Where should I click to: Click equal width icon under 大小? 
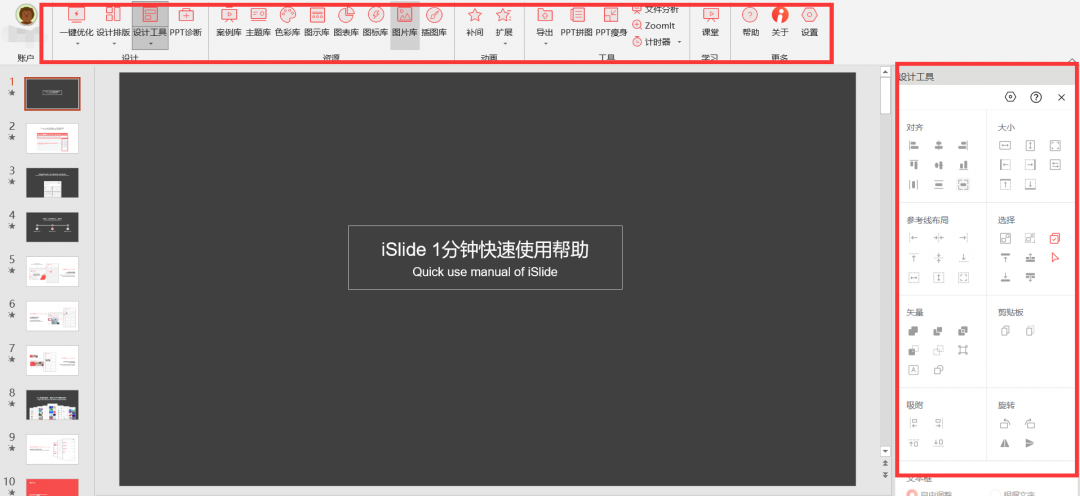pyautogui.click(x=1005, y=145)
